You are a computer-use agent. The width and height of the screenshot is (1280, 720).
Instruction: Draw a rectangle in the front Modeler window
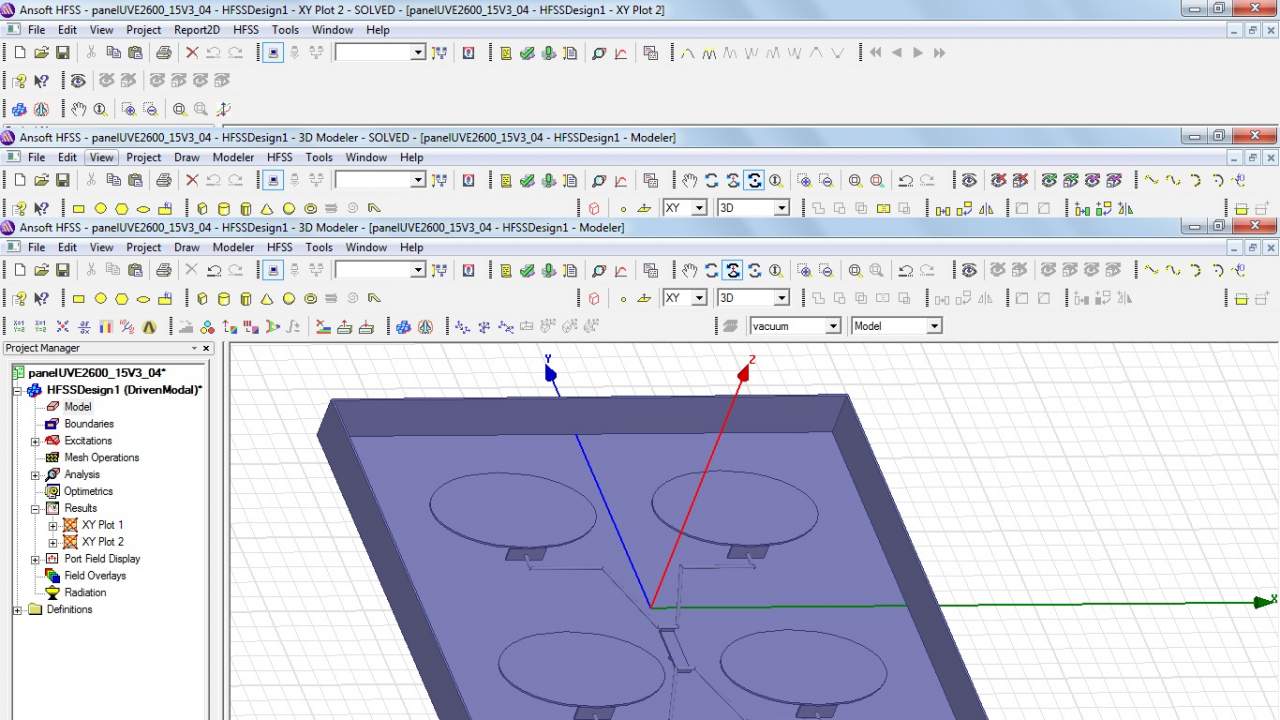78,298
